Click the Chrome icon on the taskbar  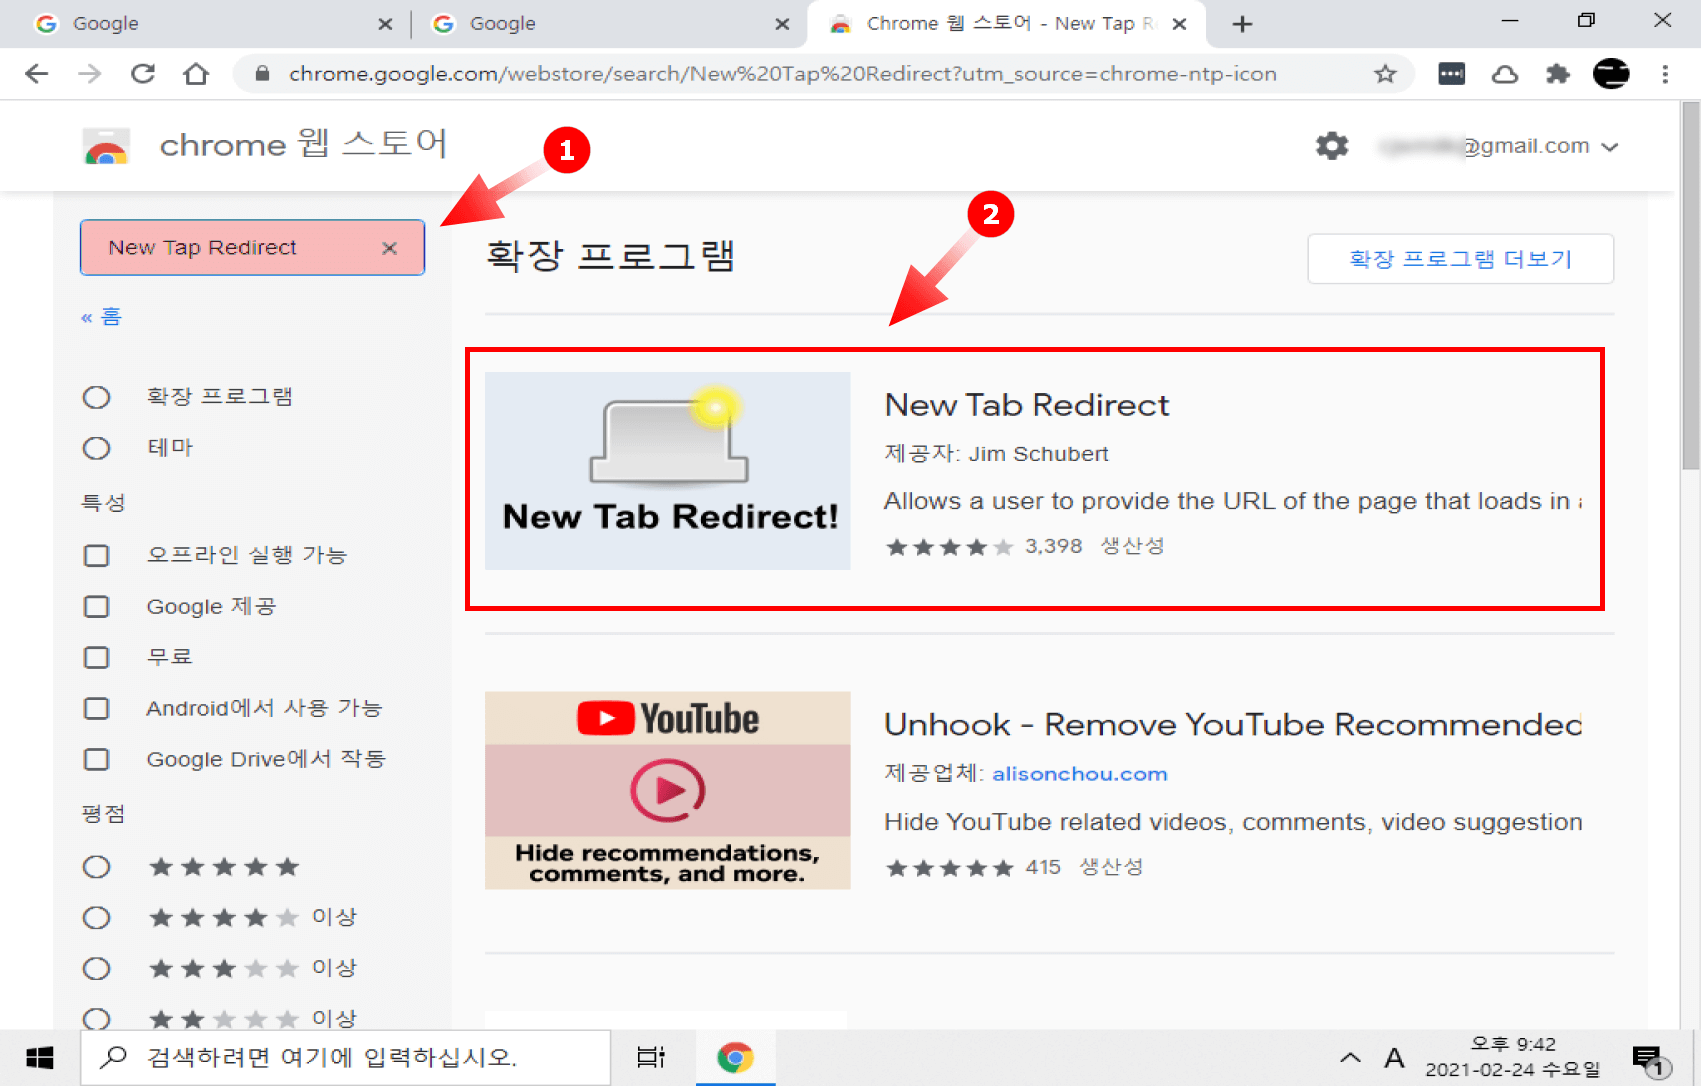(x=735, y=1058)
